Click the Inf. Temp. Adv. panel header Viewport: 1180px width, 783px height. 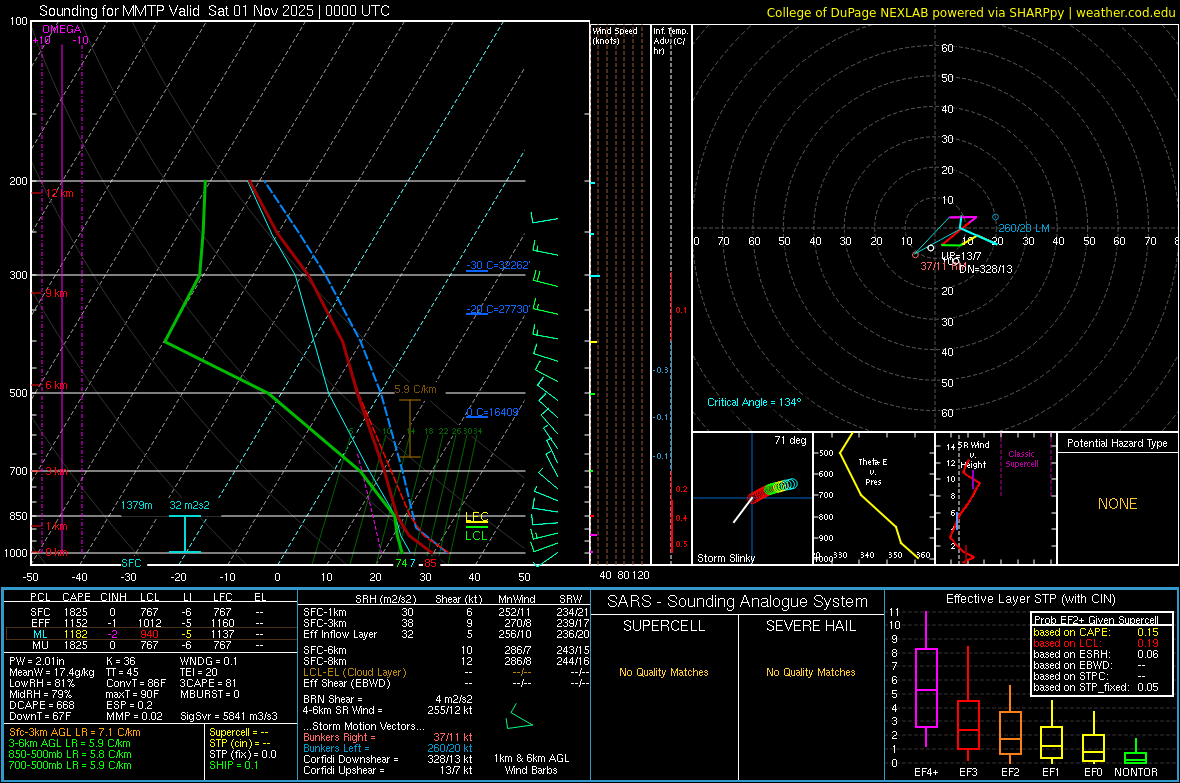point(670,41)
